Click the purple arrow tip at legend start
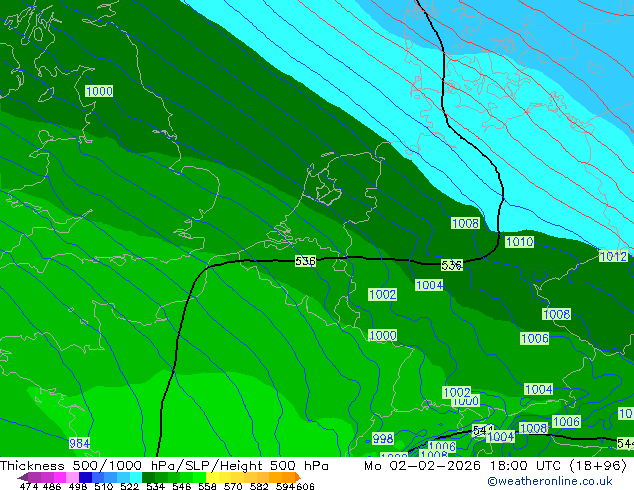634x490 pixels. tap(23, 477)
